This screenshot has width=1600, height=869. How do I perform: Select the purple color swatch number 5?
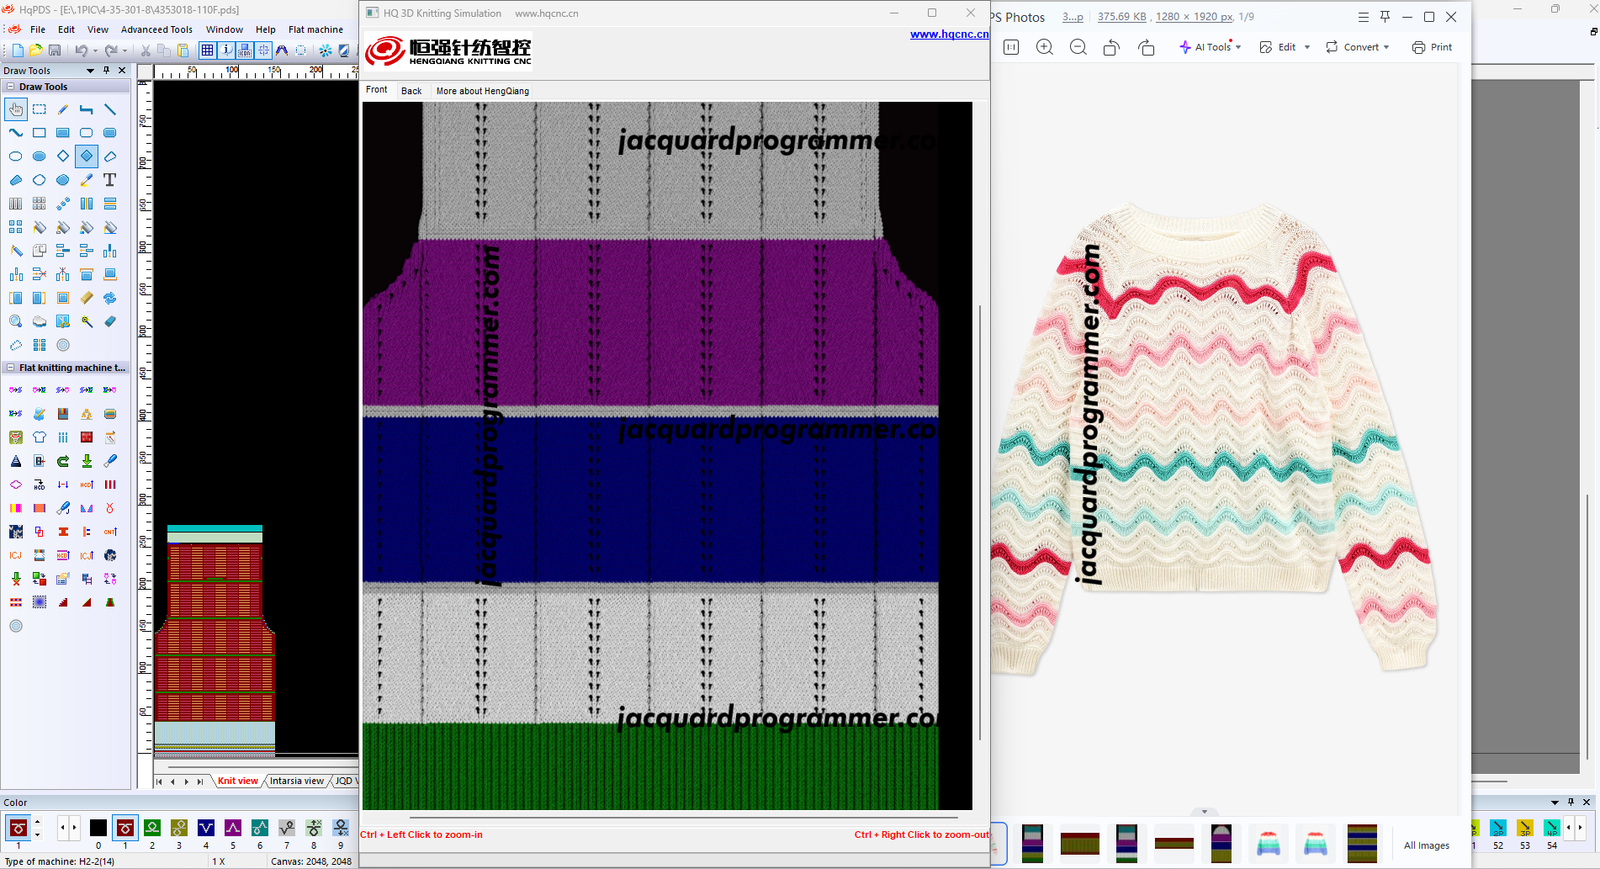tap(233, 828)
